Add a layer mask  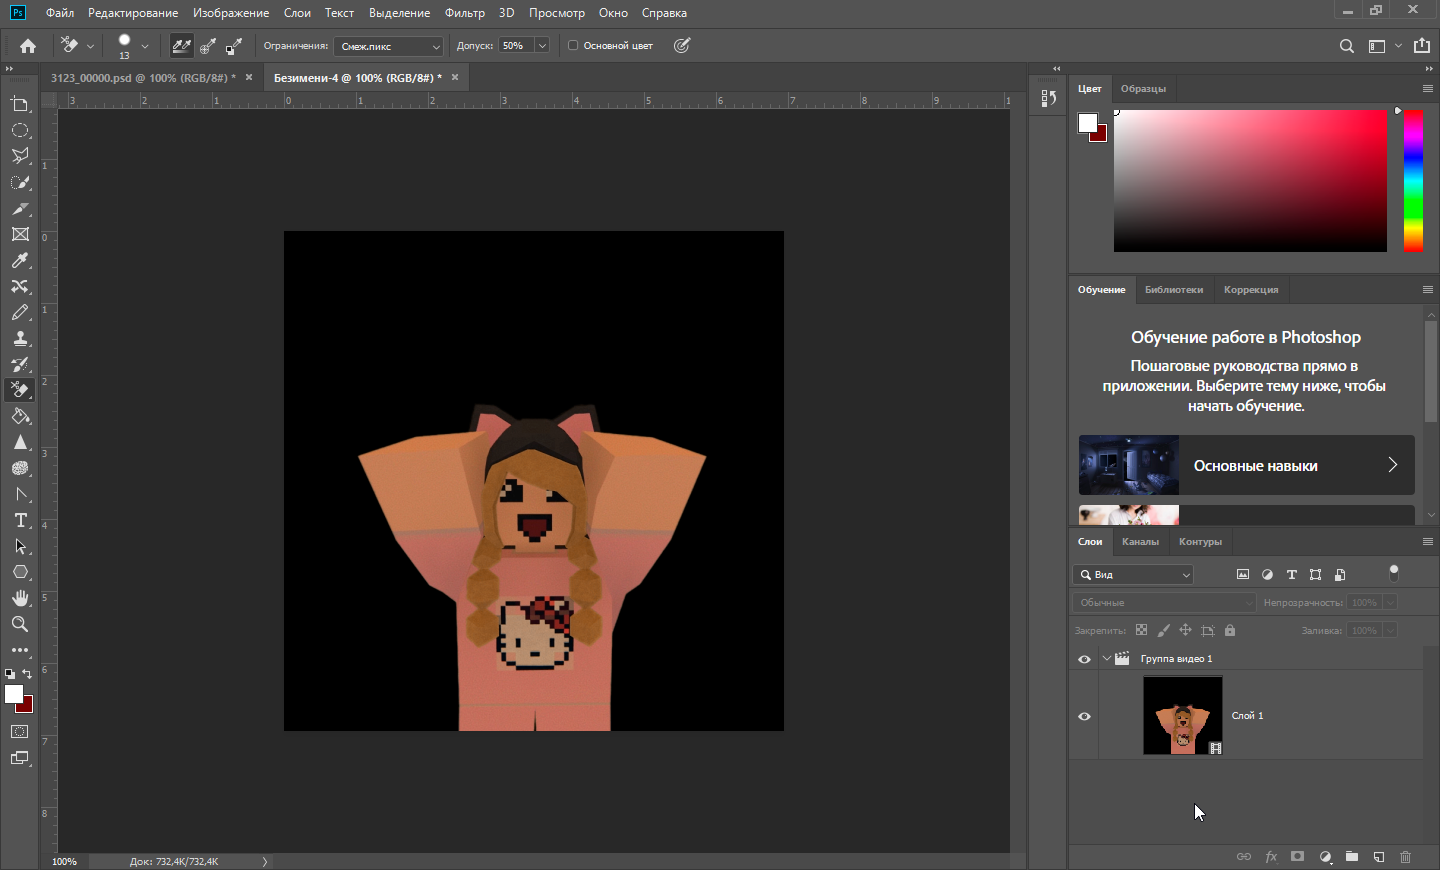click(x=1297, y=857)
